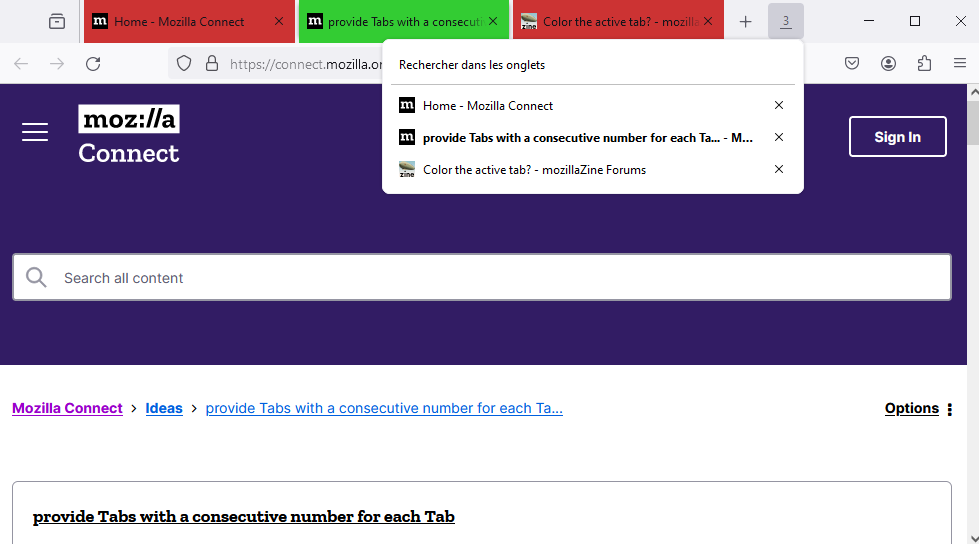Click the Sign In button

coord(897,137)
